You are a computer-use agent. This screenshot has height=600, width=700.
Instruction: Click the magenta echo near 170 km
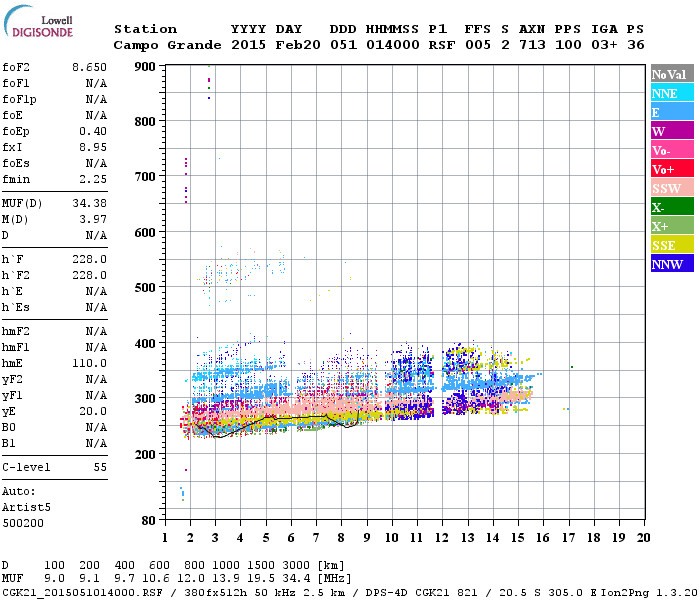coord(186,470)
